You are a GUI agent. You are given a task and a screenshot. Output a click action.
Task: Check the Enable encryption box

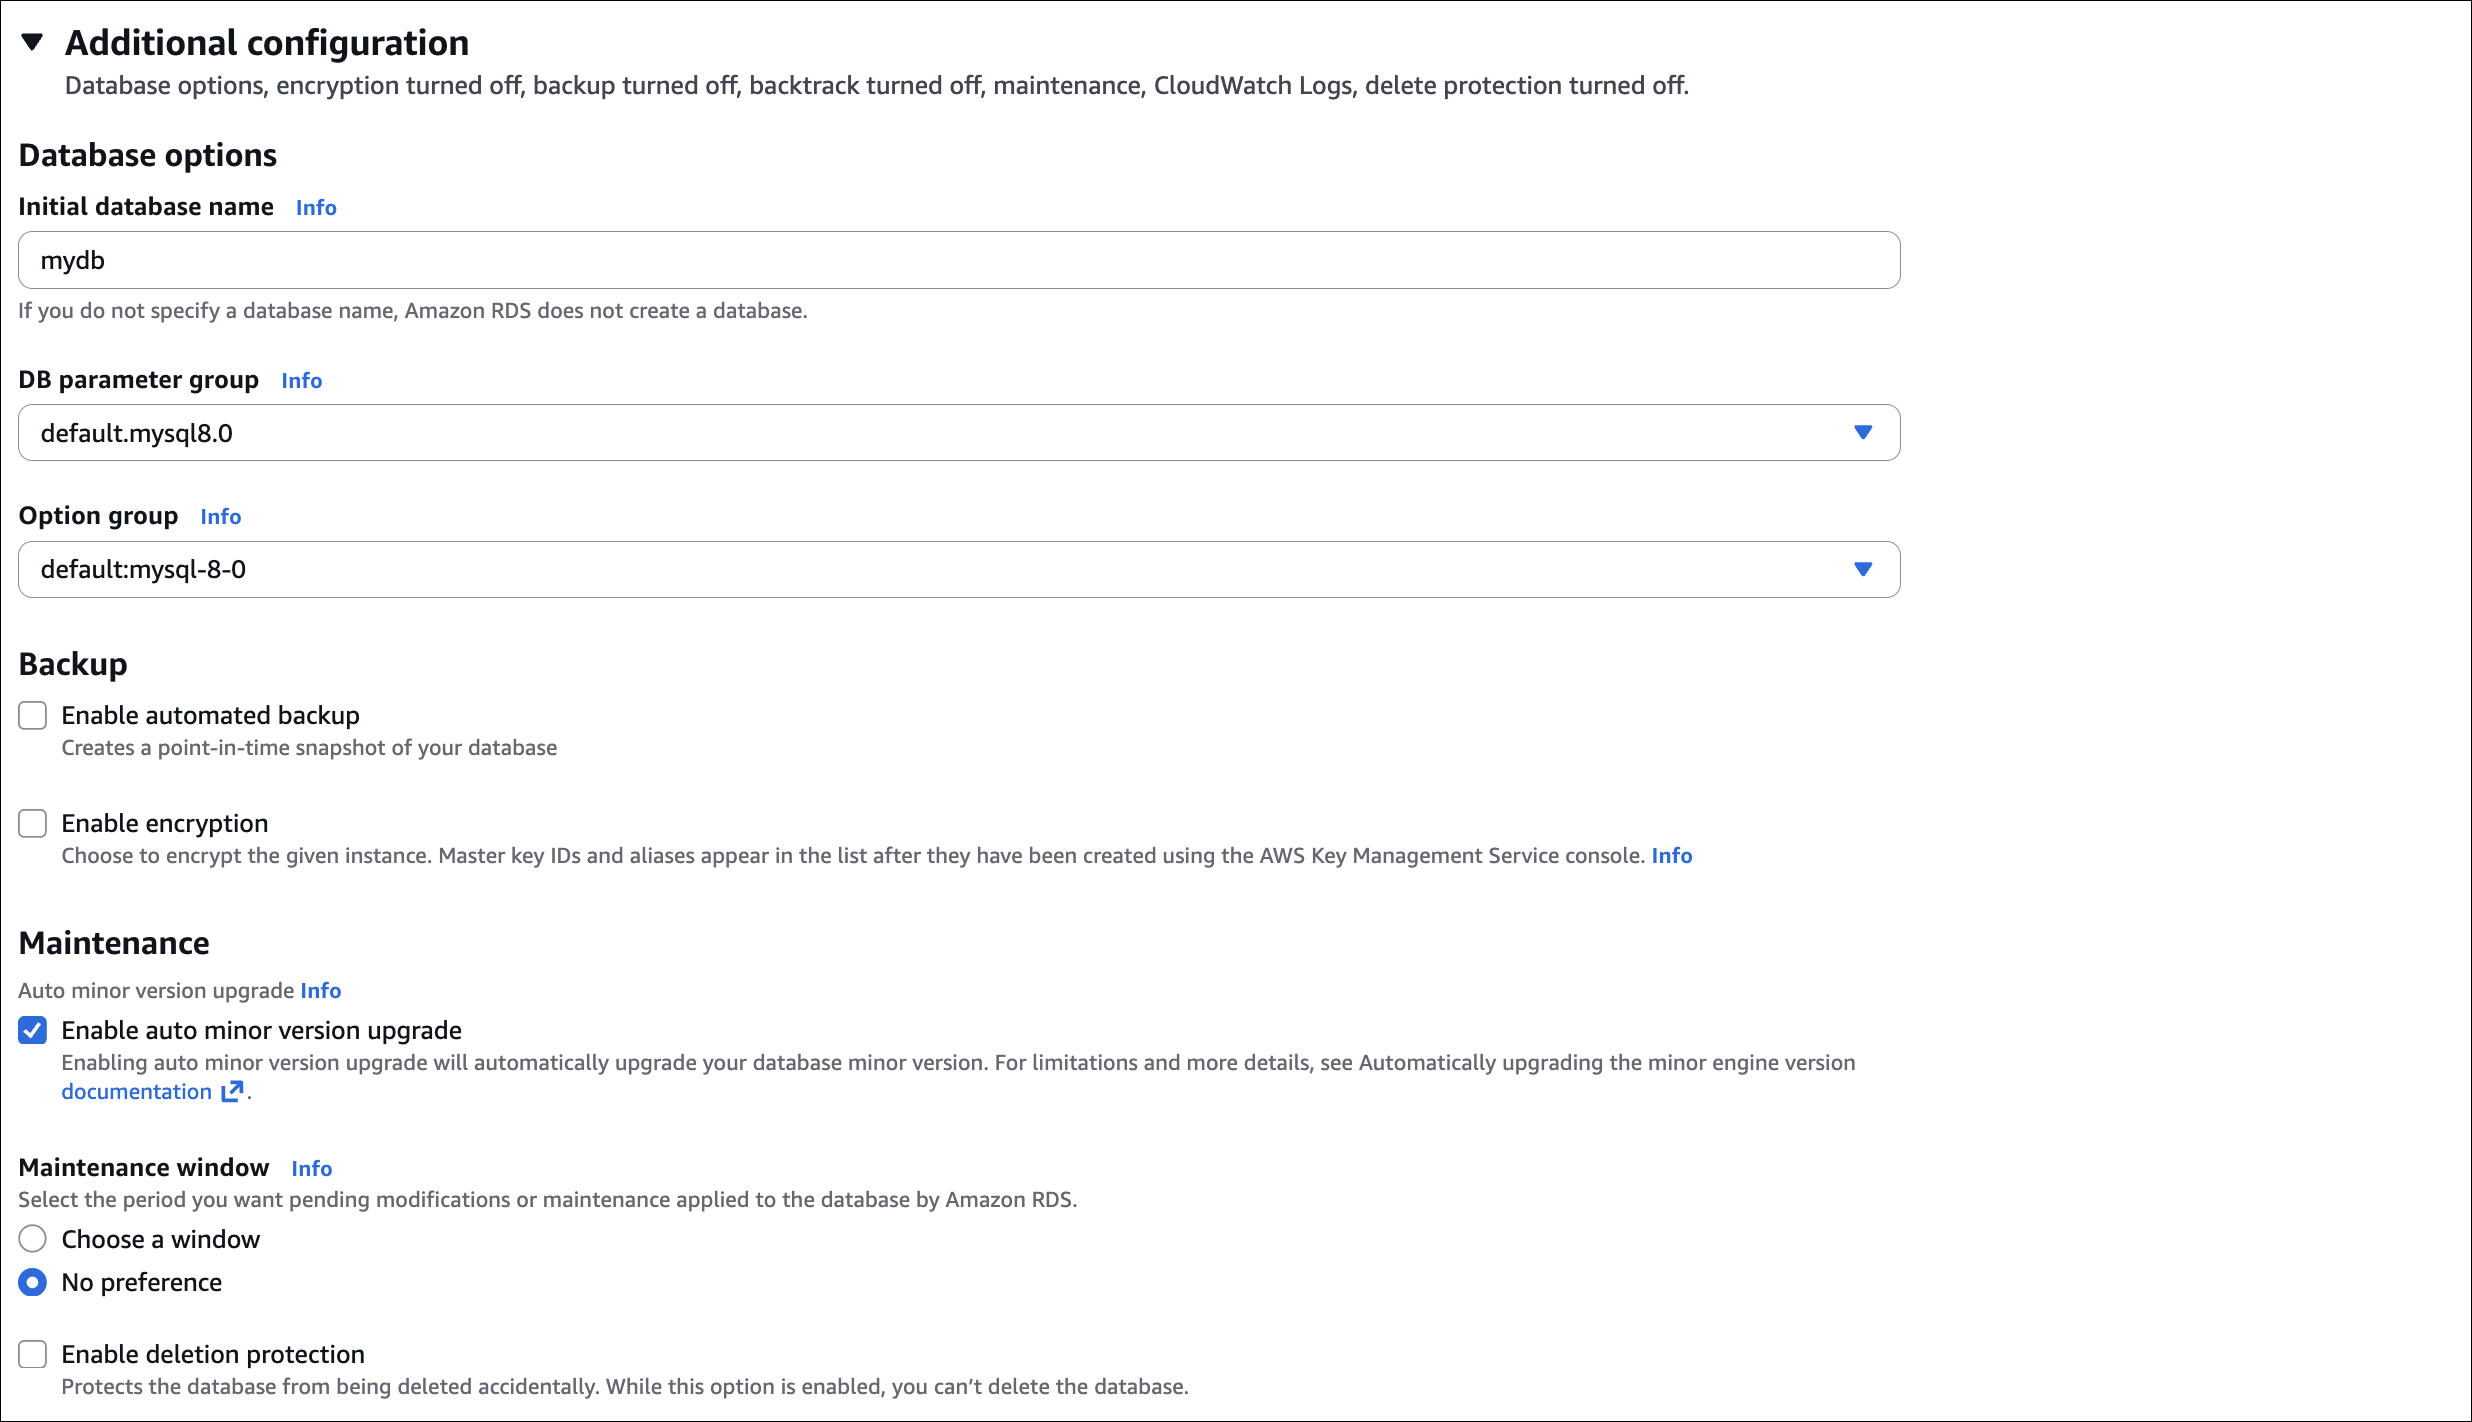coord(33,823)
